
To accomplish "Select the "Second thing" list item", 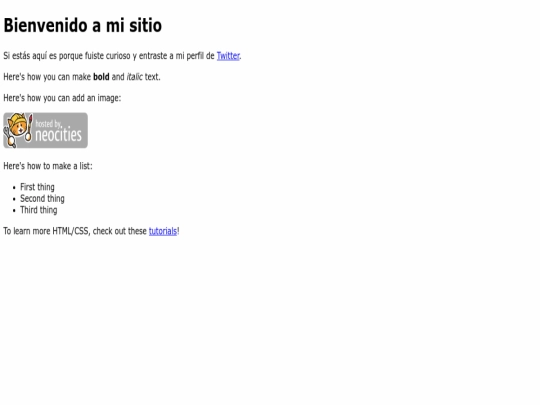I will coord(42,199).
